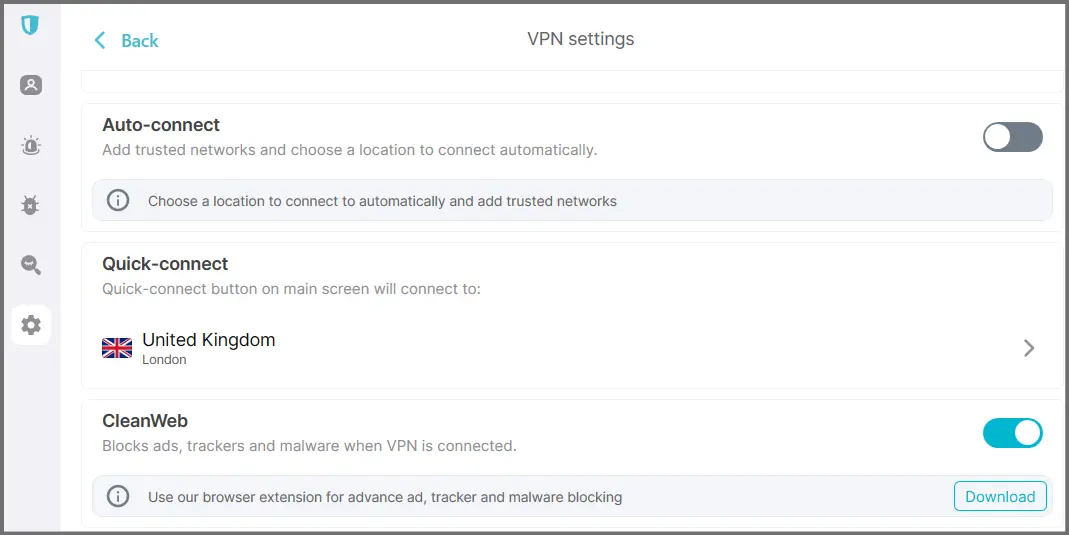Click the info icon in Auto-connect notice
Image resolution: width=1069 pixels, height=535 pixels.
pos(118,200)
